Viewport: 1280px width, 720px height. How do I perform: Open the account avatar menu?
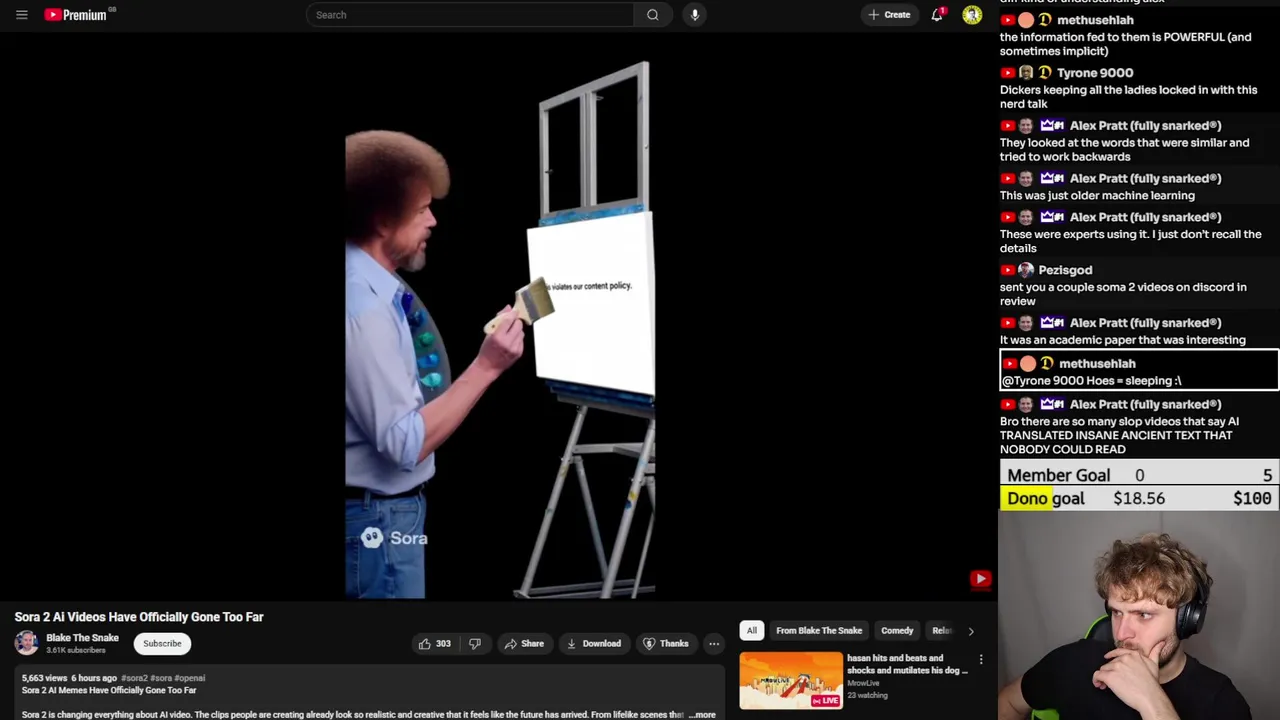(x=972, y=15)
